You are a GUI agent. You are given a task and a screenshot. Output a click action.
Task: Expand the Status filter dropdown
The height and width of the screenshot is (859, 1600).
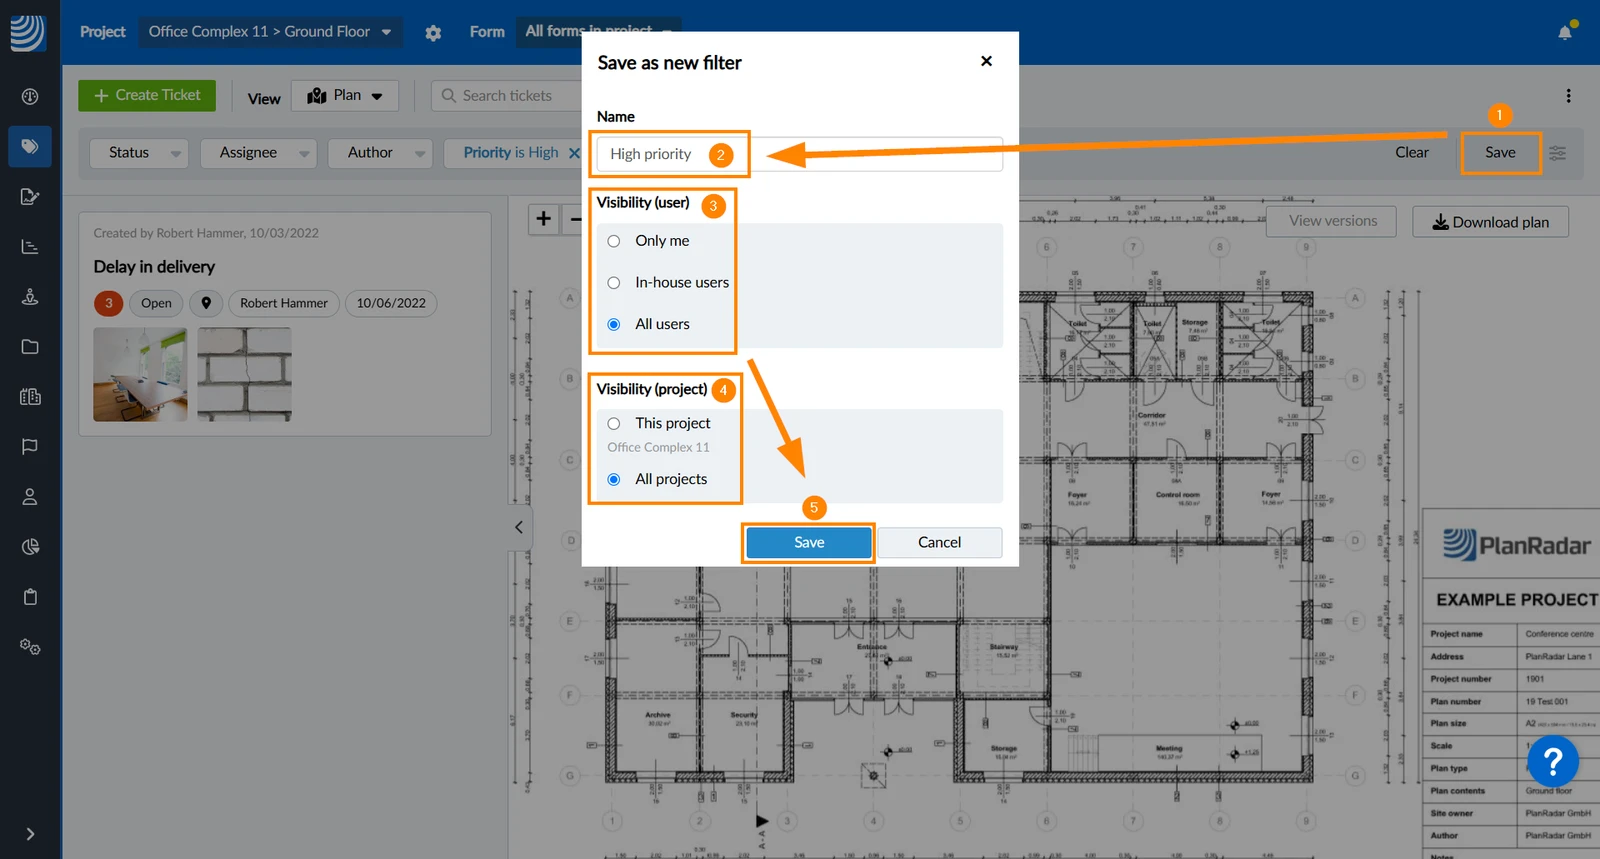(x=139, y=153)
